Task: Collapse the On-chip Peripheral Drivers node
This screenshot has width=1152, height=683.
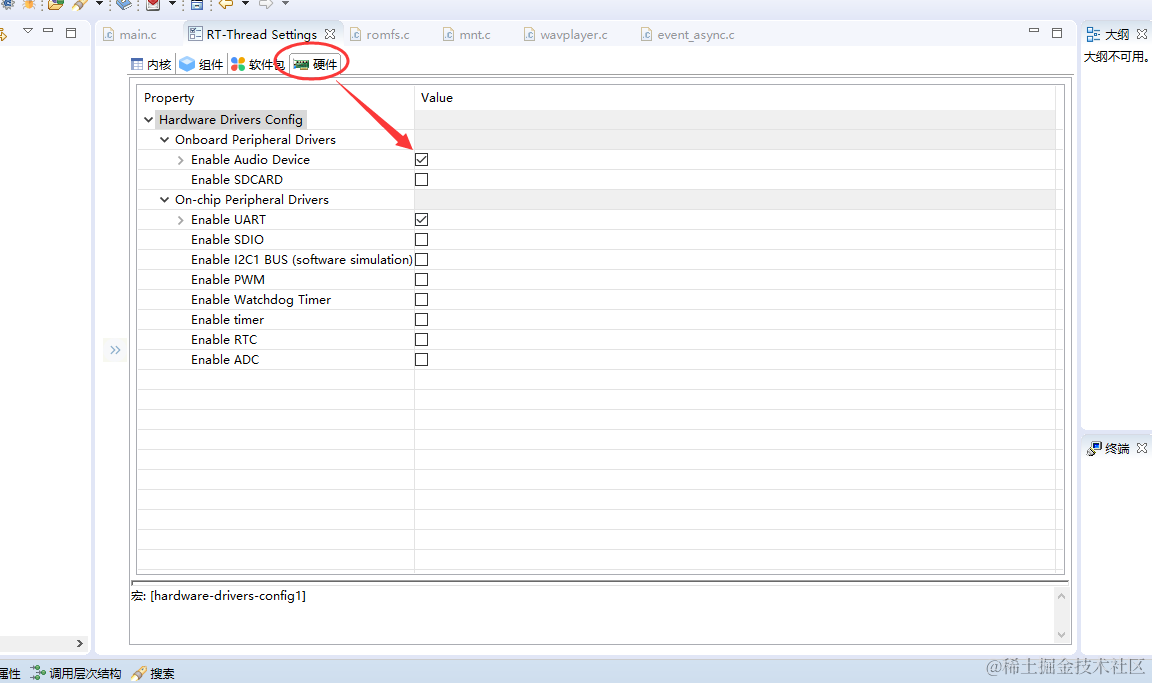Action: pyautogui.click(x=165, y=200)
